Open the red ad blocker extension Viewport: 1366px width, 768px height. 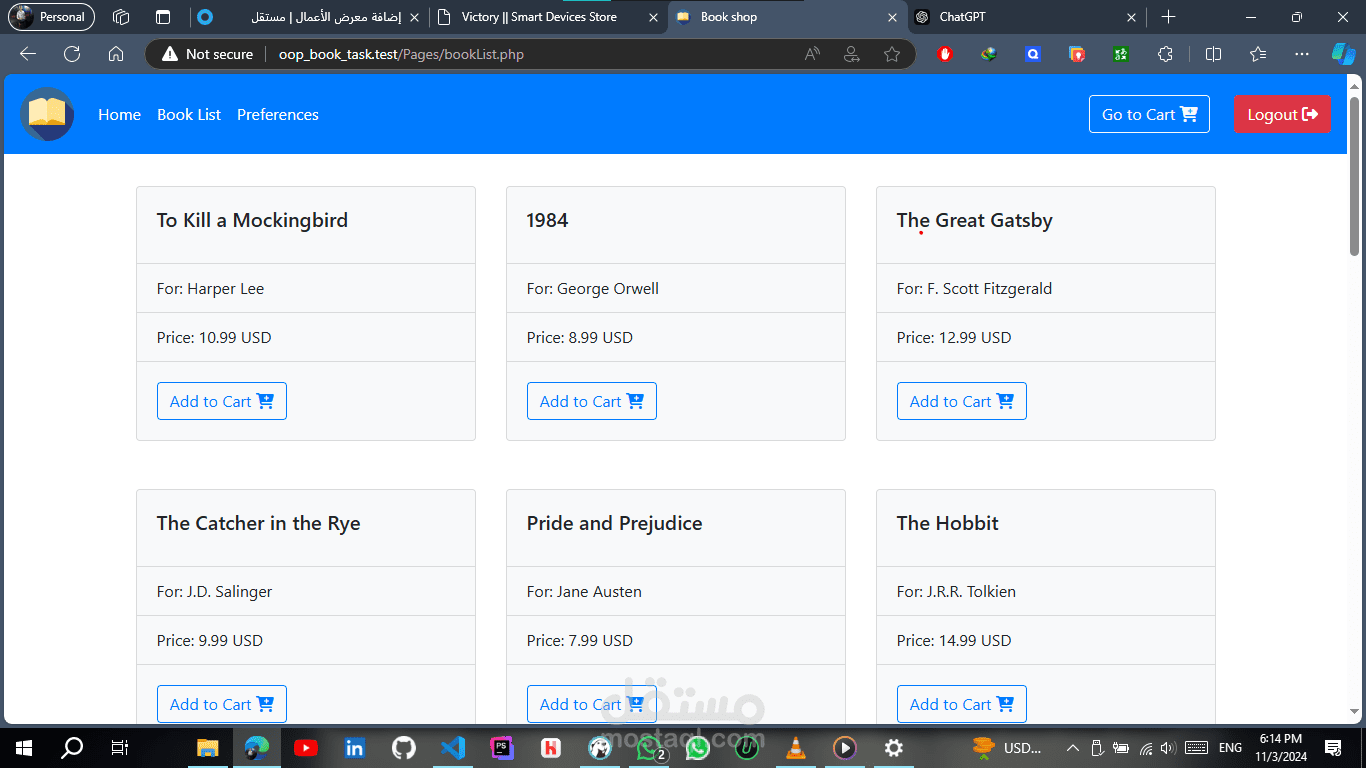pos(945,54)
